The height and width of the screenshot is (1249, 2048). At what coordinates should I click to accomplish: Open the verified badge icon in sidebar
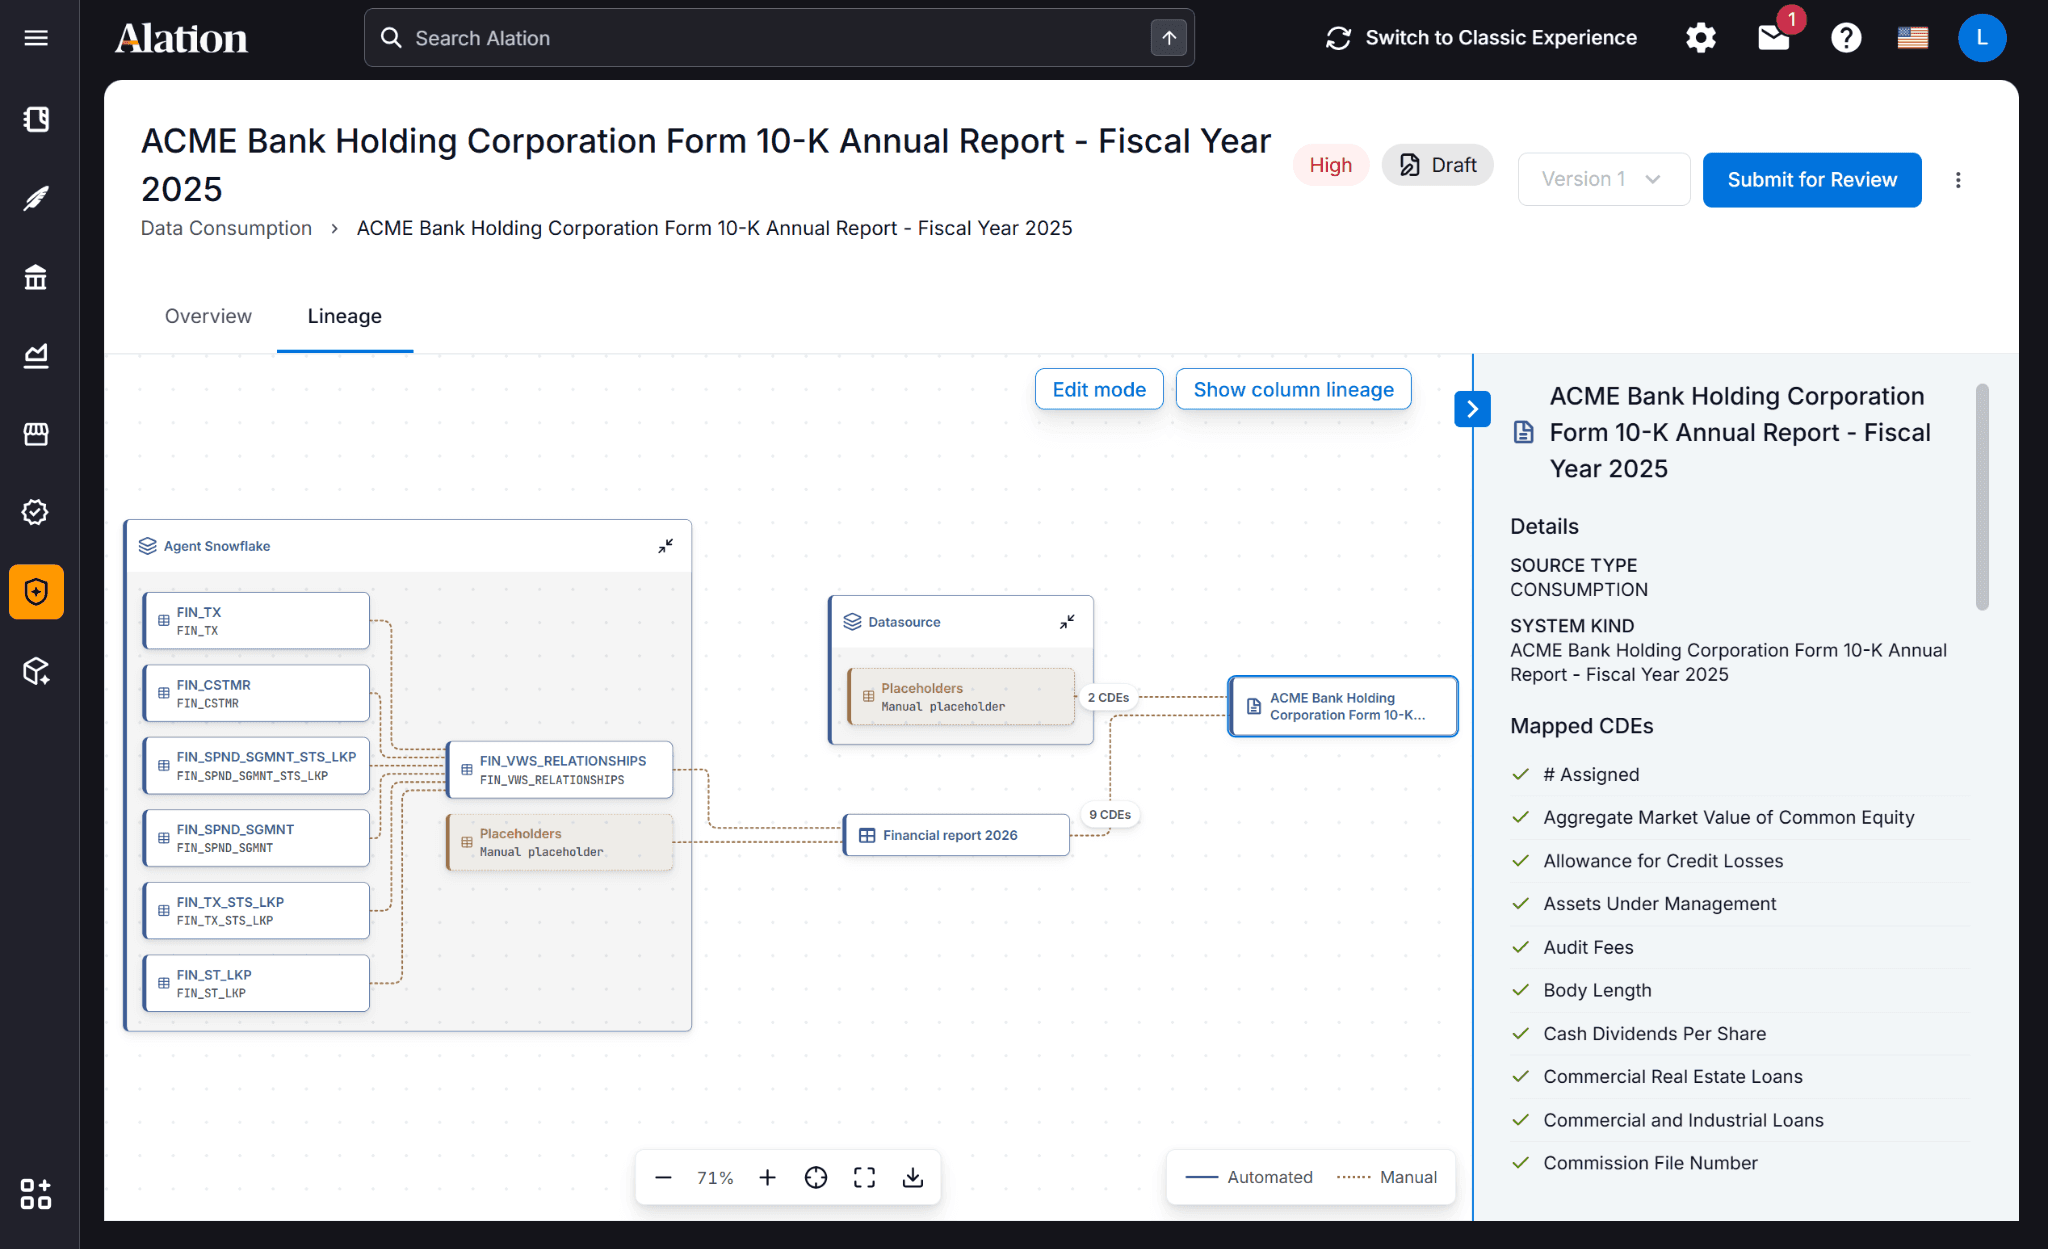click(36, 512)
